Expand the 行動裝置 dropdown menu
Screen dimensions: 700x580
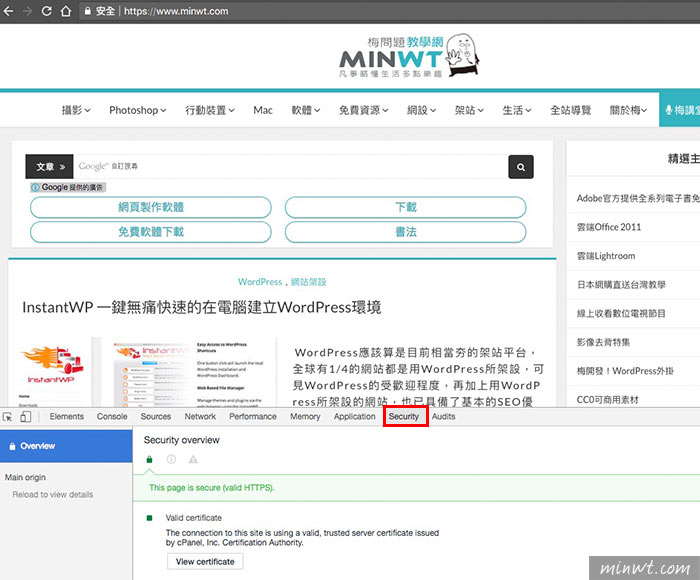[210, 110]
